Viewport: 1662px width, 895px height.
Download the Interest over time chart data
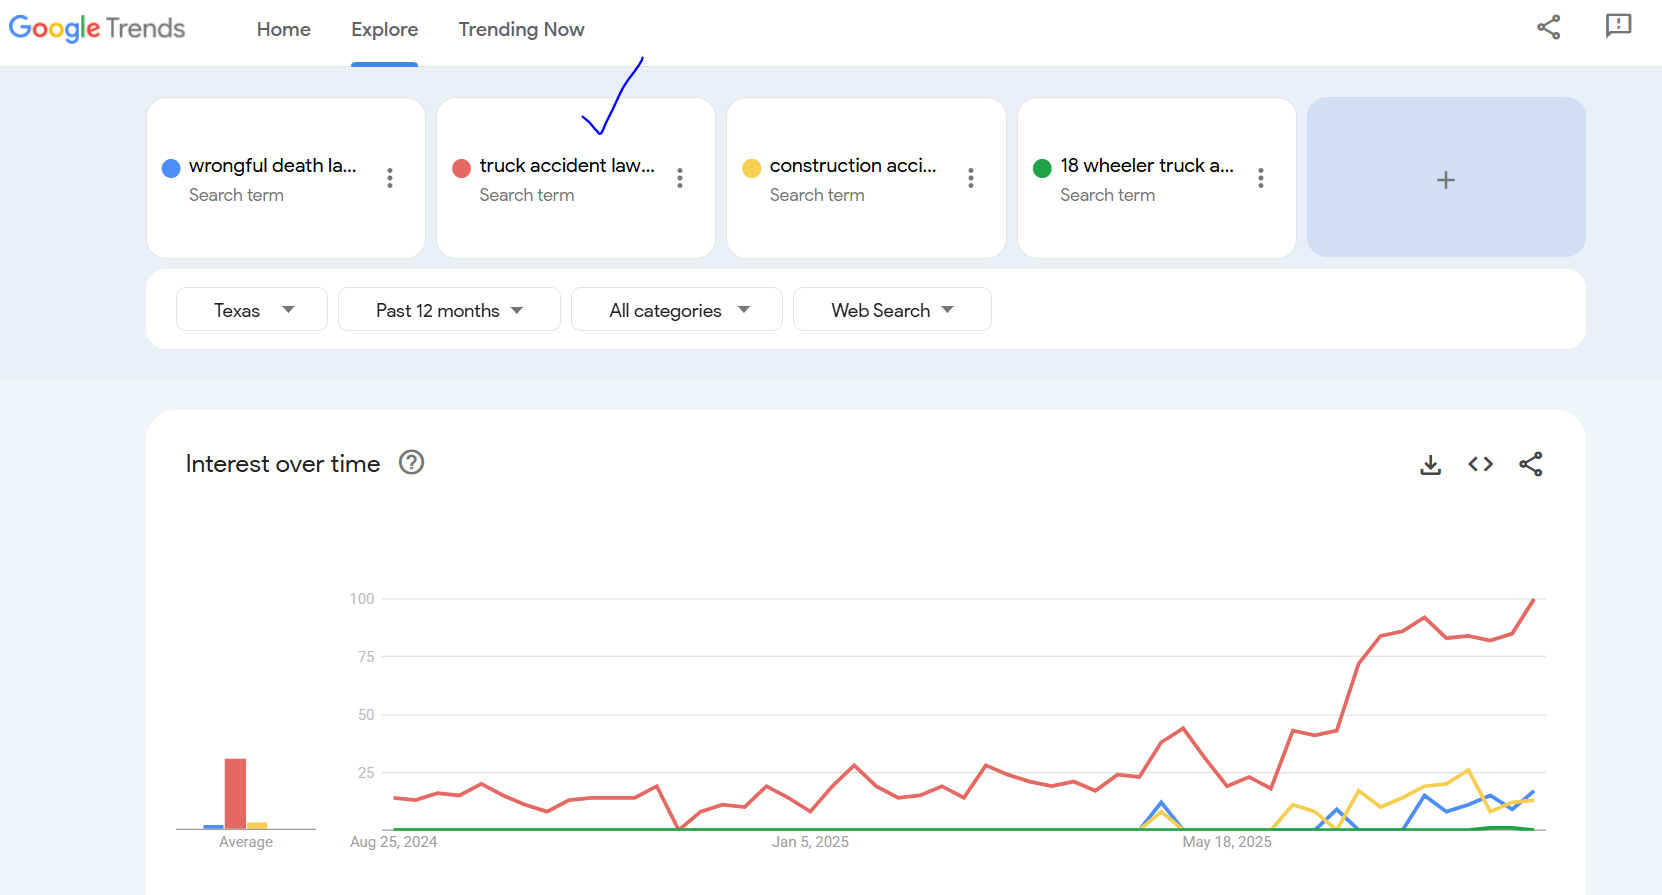(x=1431, y=464)
